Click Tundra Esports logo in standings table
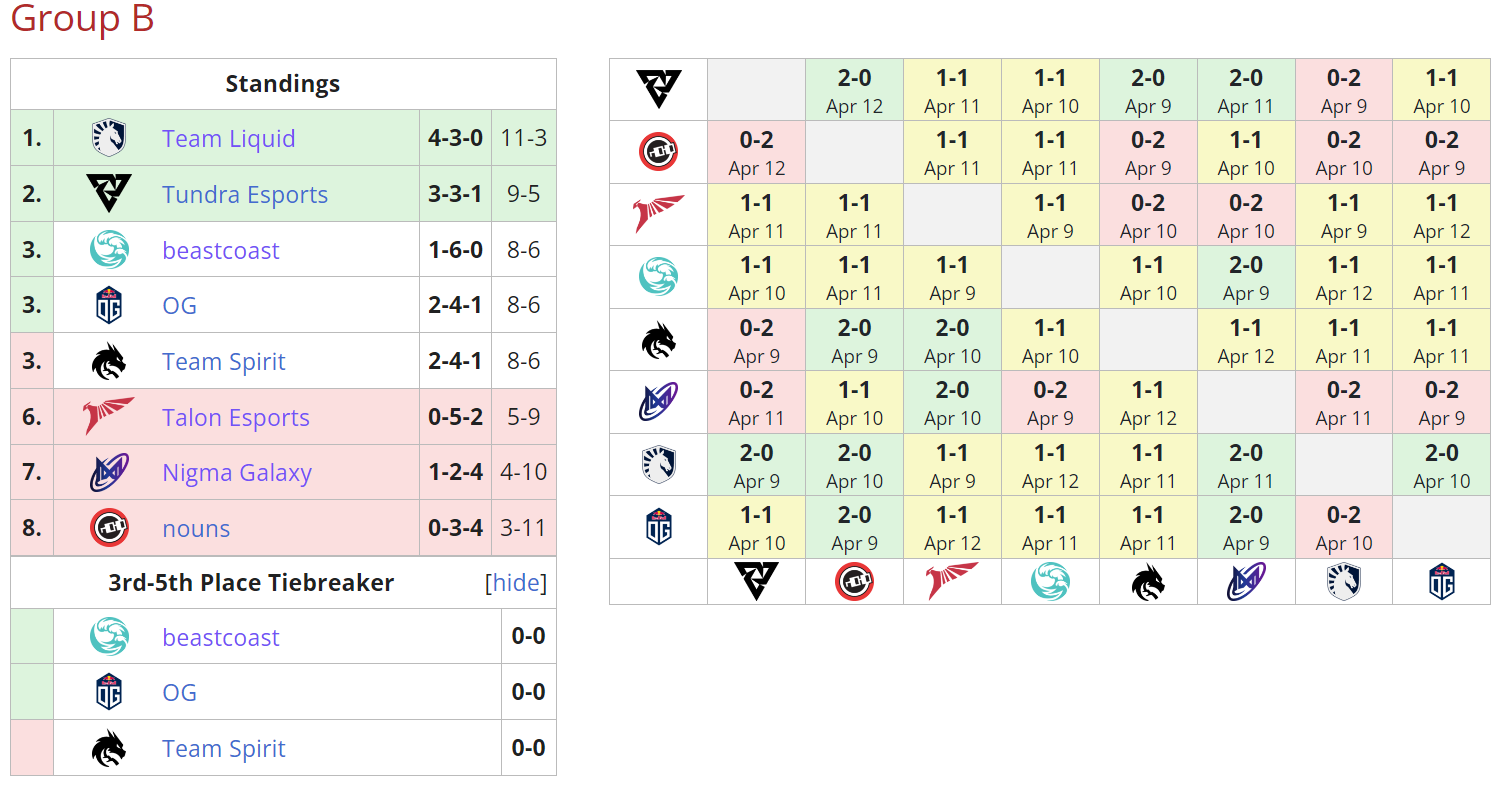The image size is (1497, 787). (x=108, y=194)
